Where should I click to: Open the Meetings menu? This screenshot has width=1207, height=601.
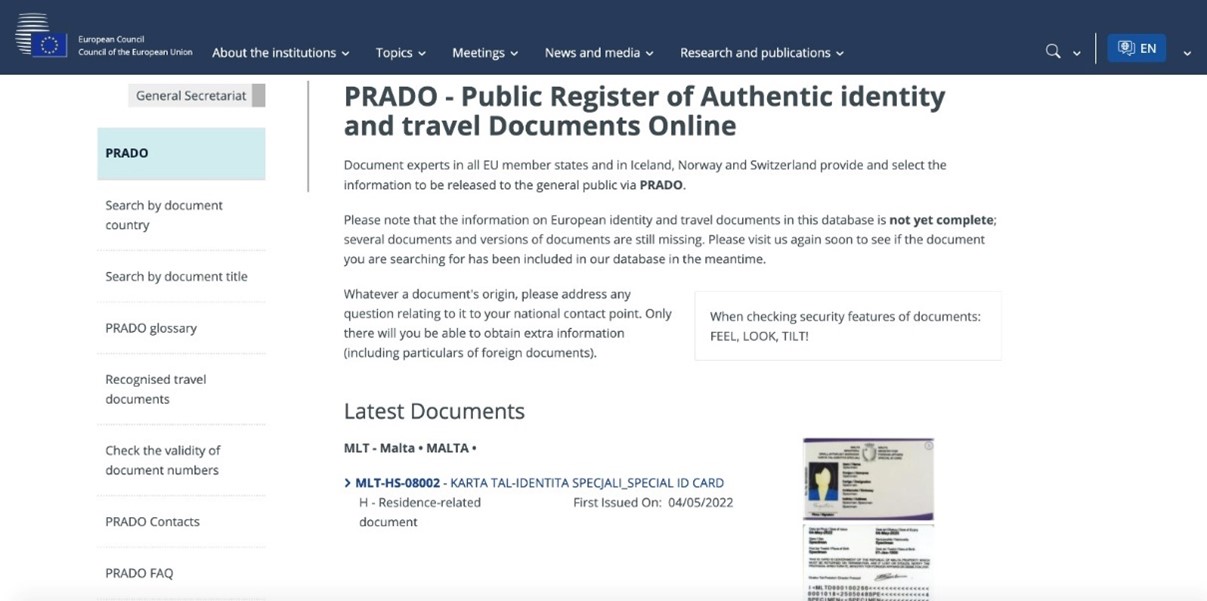485,52
